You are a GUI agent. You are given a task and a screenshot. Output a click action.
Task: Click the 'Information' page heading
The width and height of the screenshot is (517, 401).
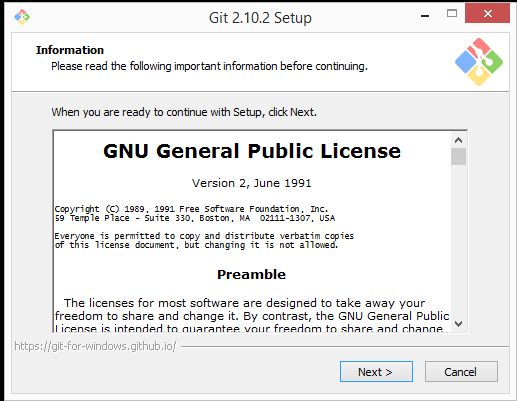pyautogui.click(x=70, y=50)
